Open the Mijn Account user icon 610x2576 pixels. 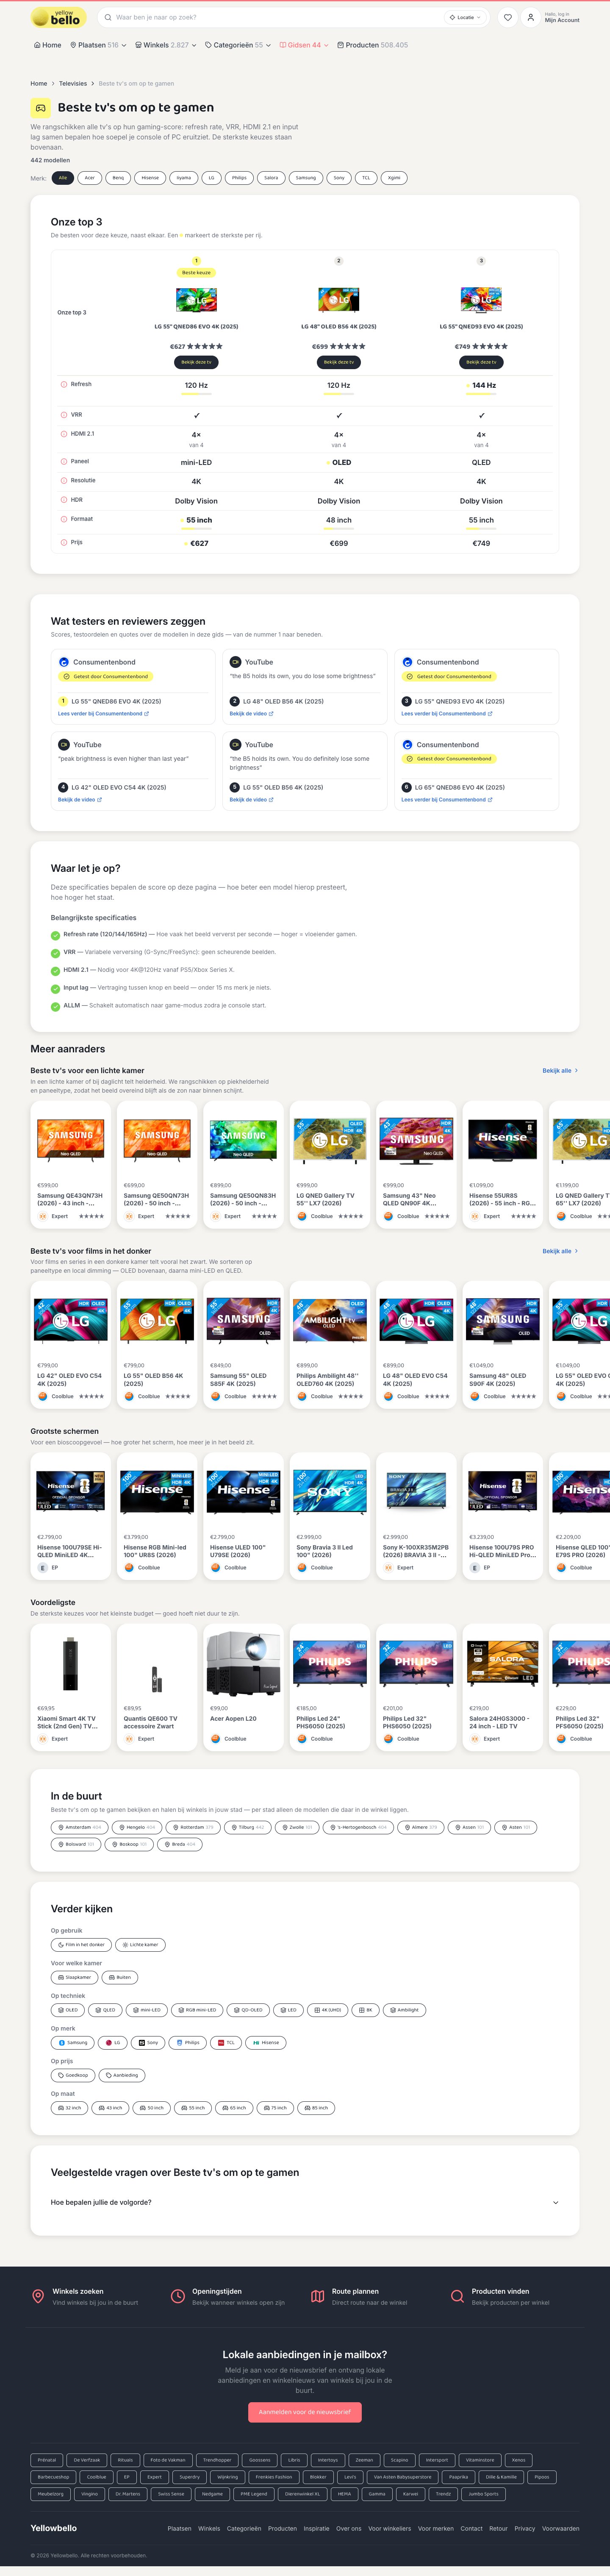(531, 17)
